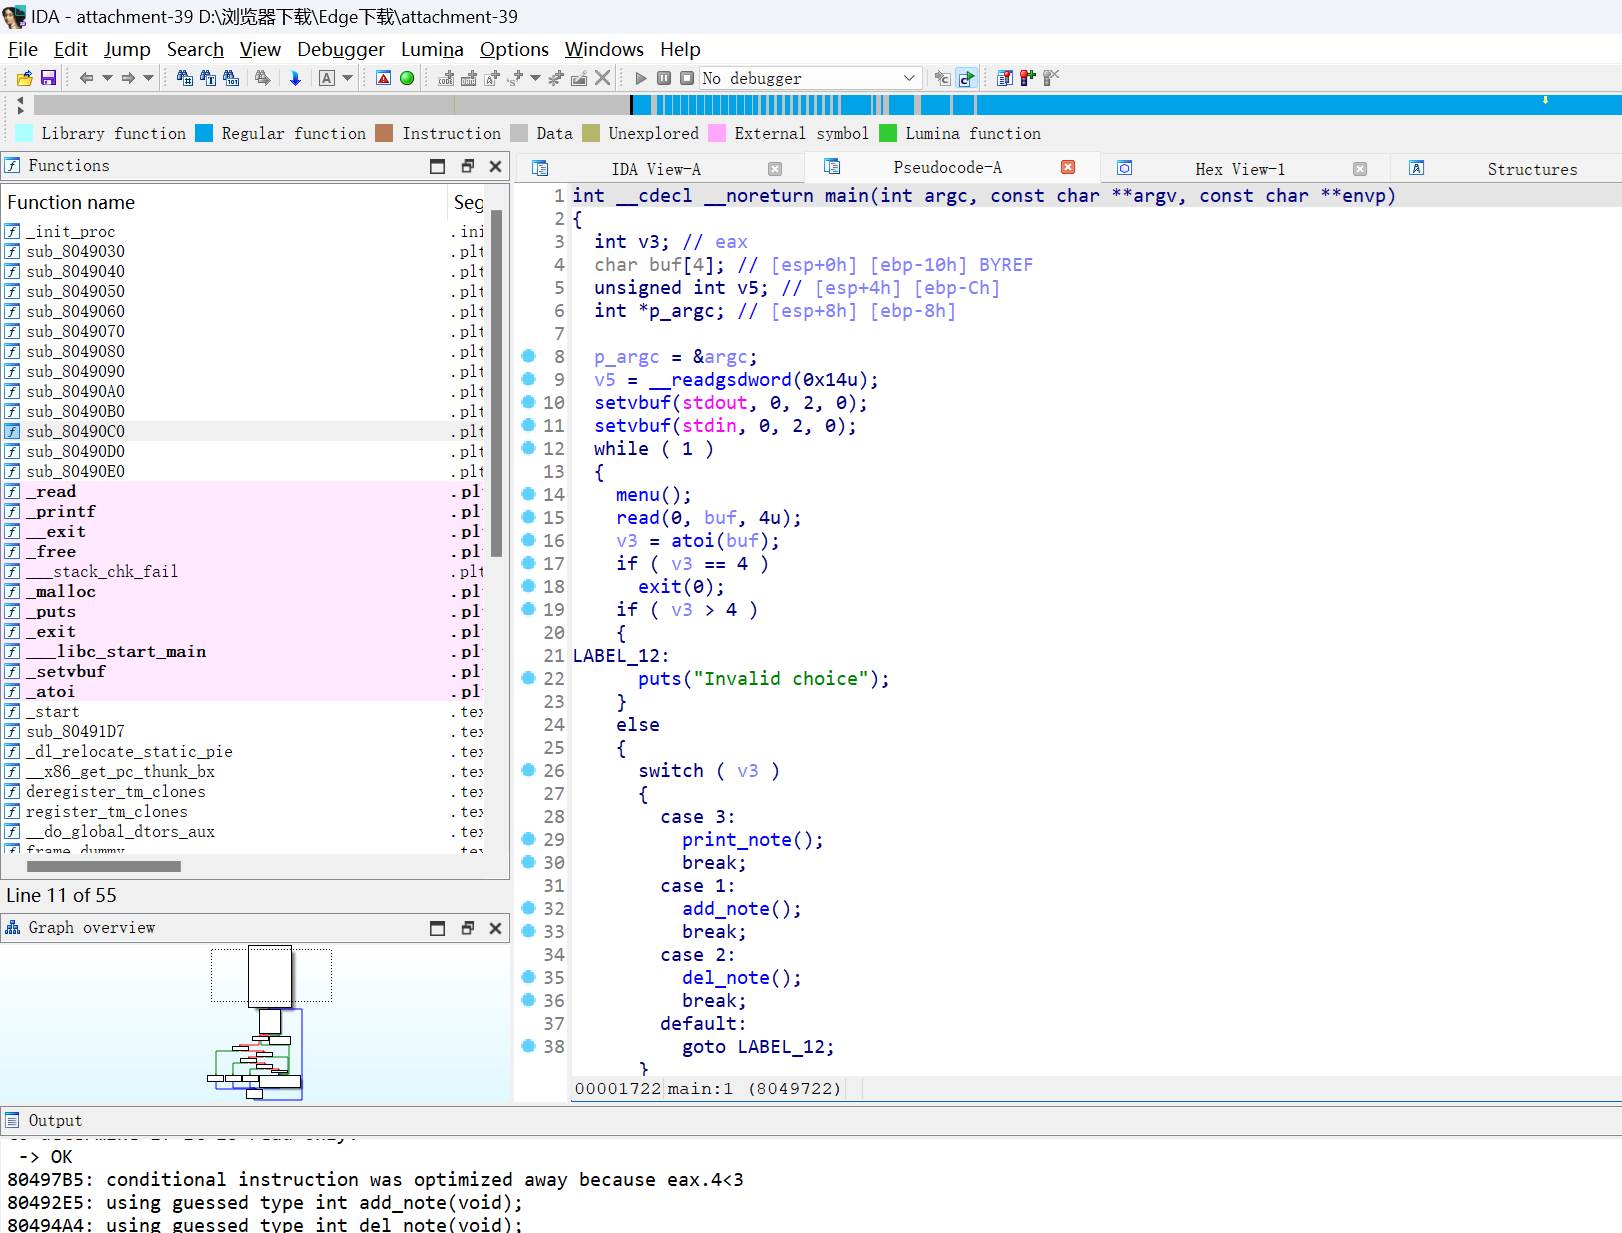Click the Regular function color swatch
This screenshot has height=1233, width=1622.
click(204, 133)
